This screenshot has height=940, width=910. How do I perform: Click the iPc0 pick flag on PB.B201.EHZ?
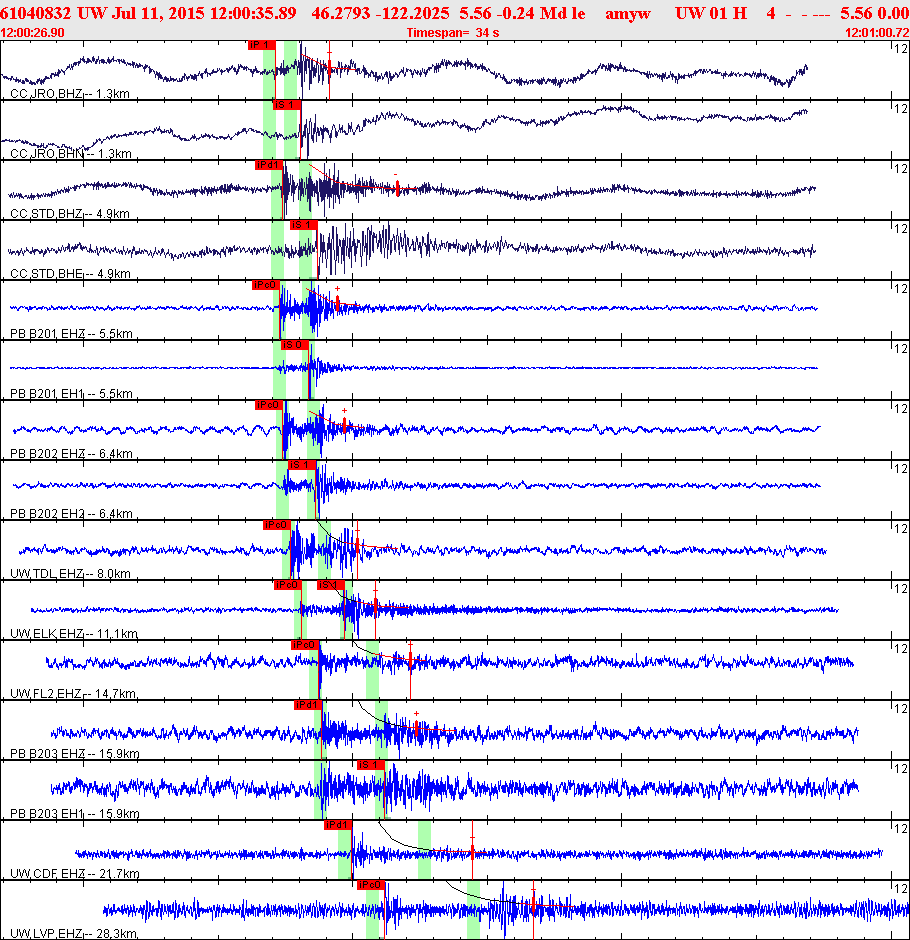[266, 285]
